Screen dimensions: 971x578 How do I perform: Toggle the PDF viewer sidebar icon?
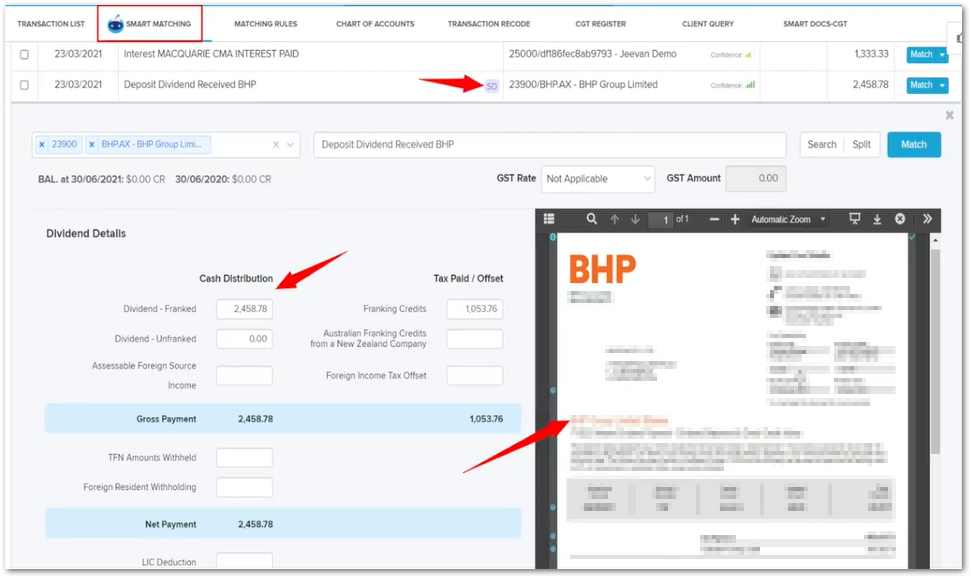(547, 219)
